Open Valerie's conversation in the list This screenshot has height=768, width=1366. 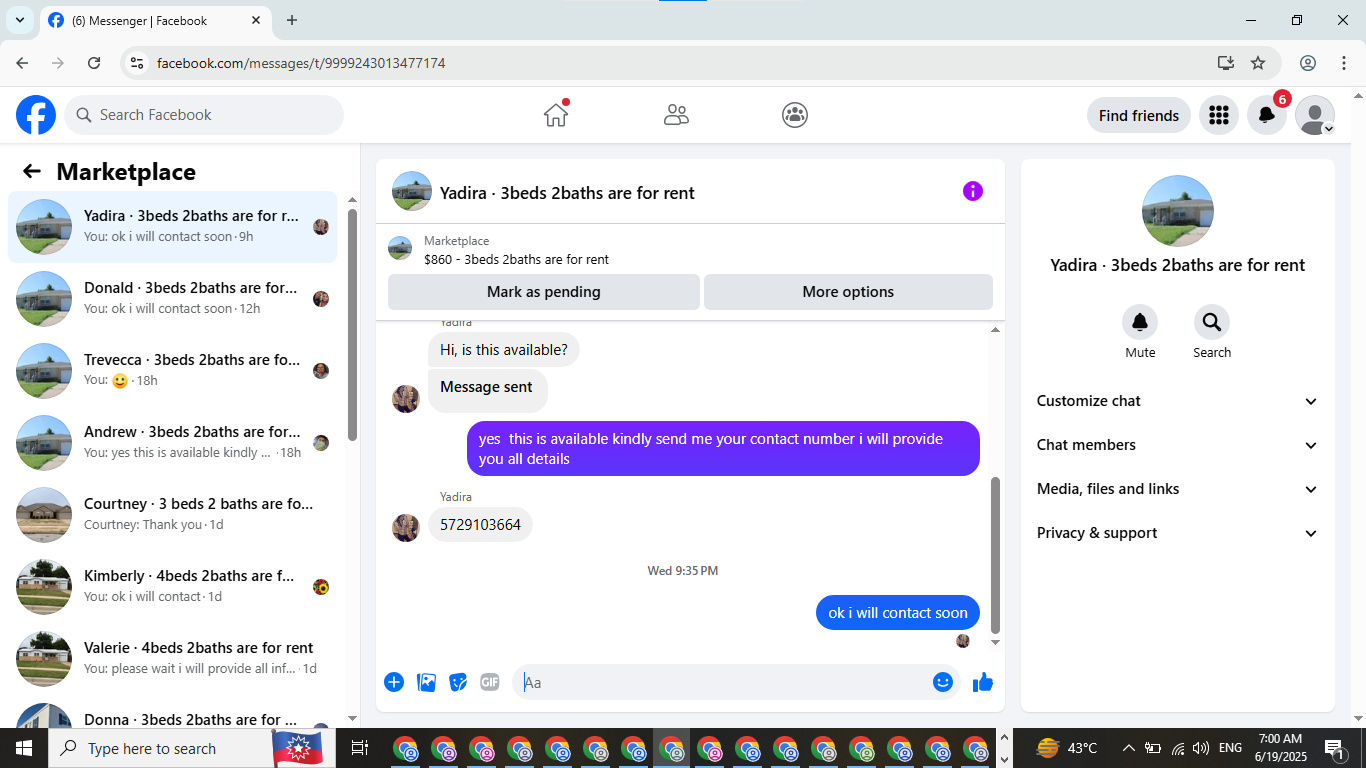click(173, 659)
